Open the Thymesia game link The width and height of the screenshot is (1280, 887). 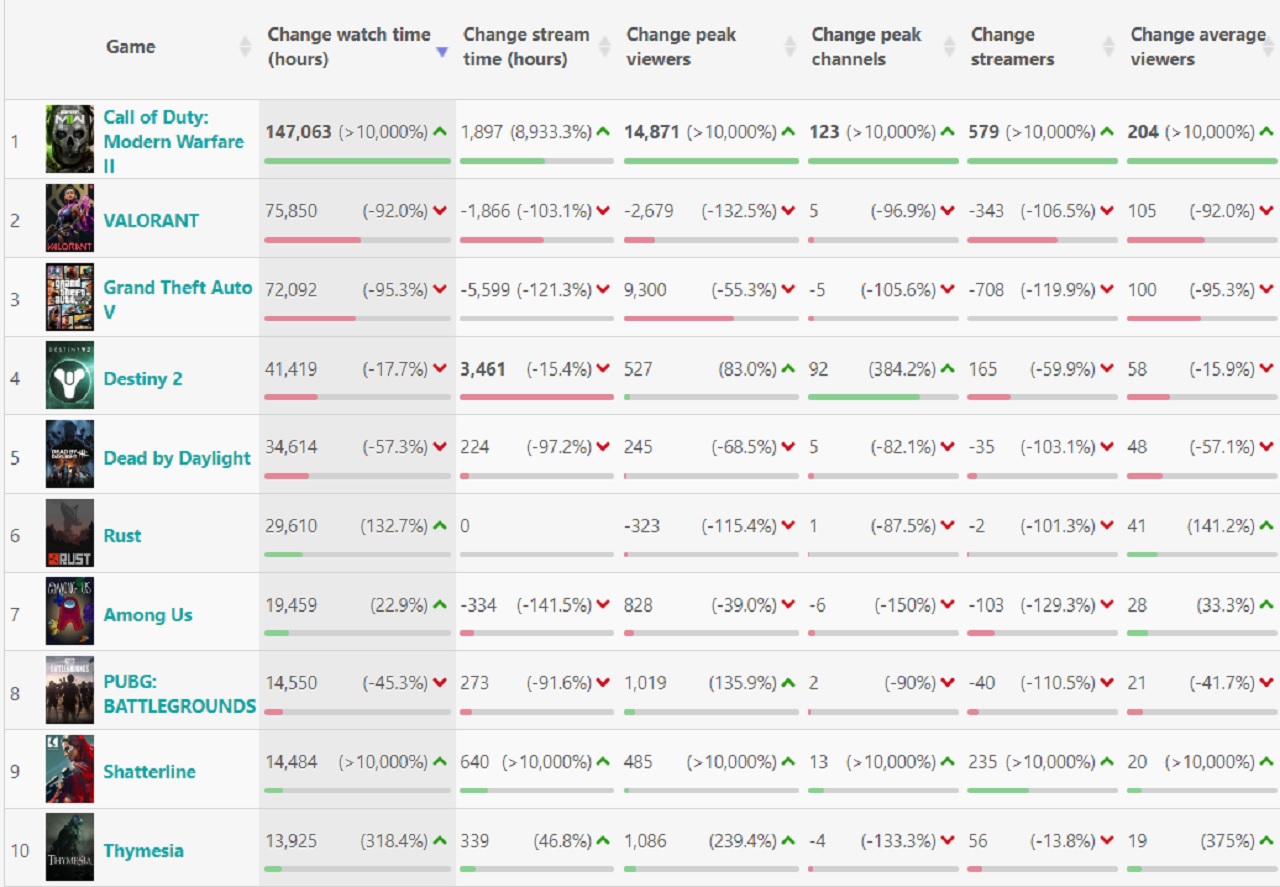144,851
